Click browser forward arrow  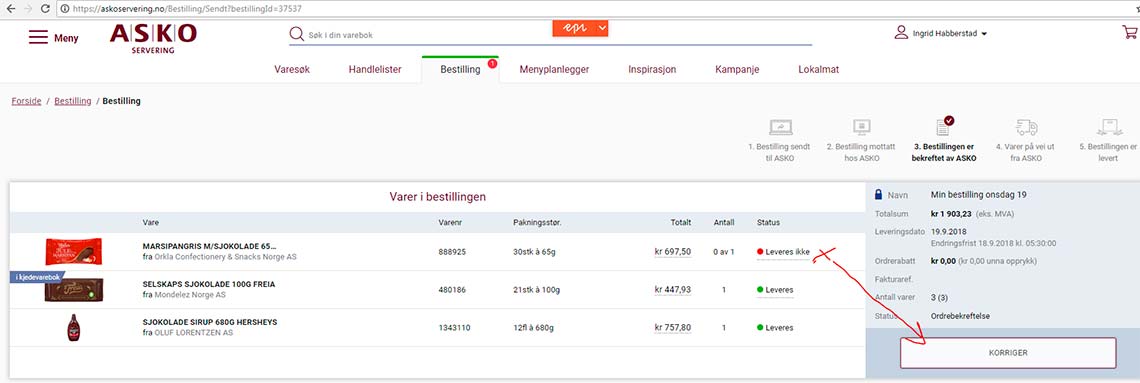tap(28, 9)
